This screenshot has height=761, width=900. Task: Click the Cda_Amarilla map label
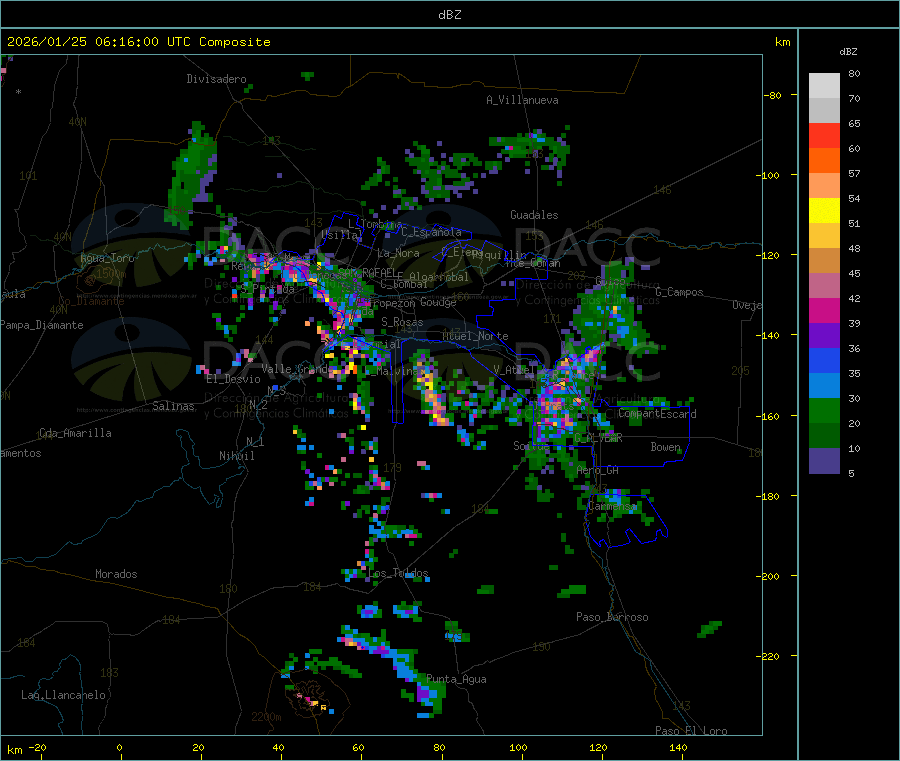click(75, 433)
